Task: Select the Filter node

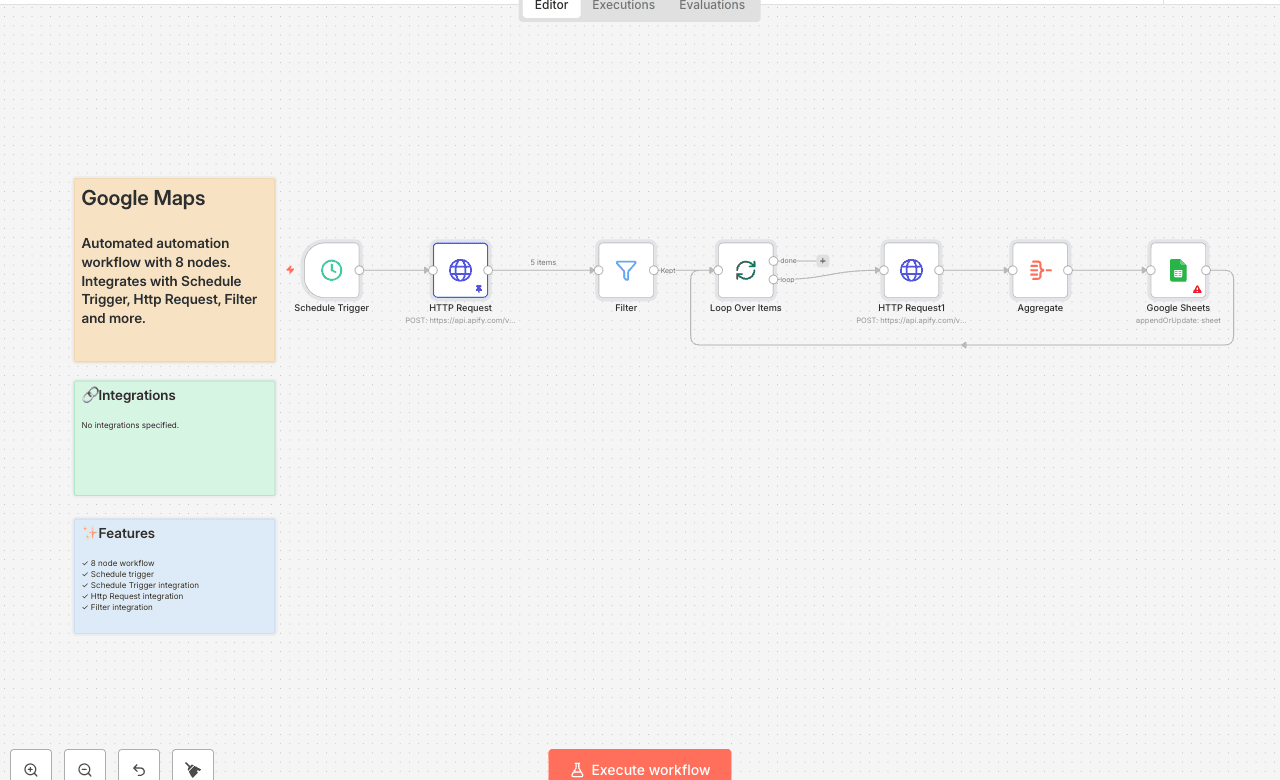Action: click(626, 270)
